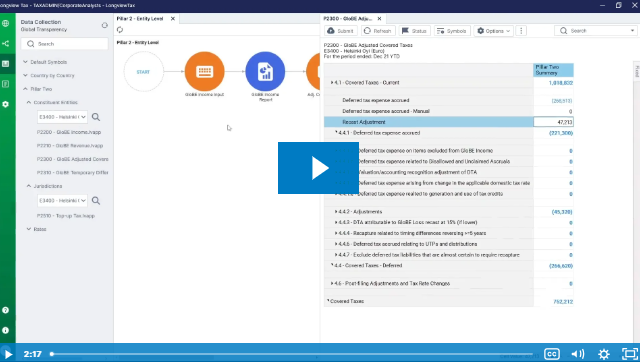Click the START workflow node

[x=144, y=71]
